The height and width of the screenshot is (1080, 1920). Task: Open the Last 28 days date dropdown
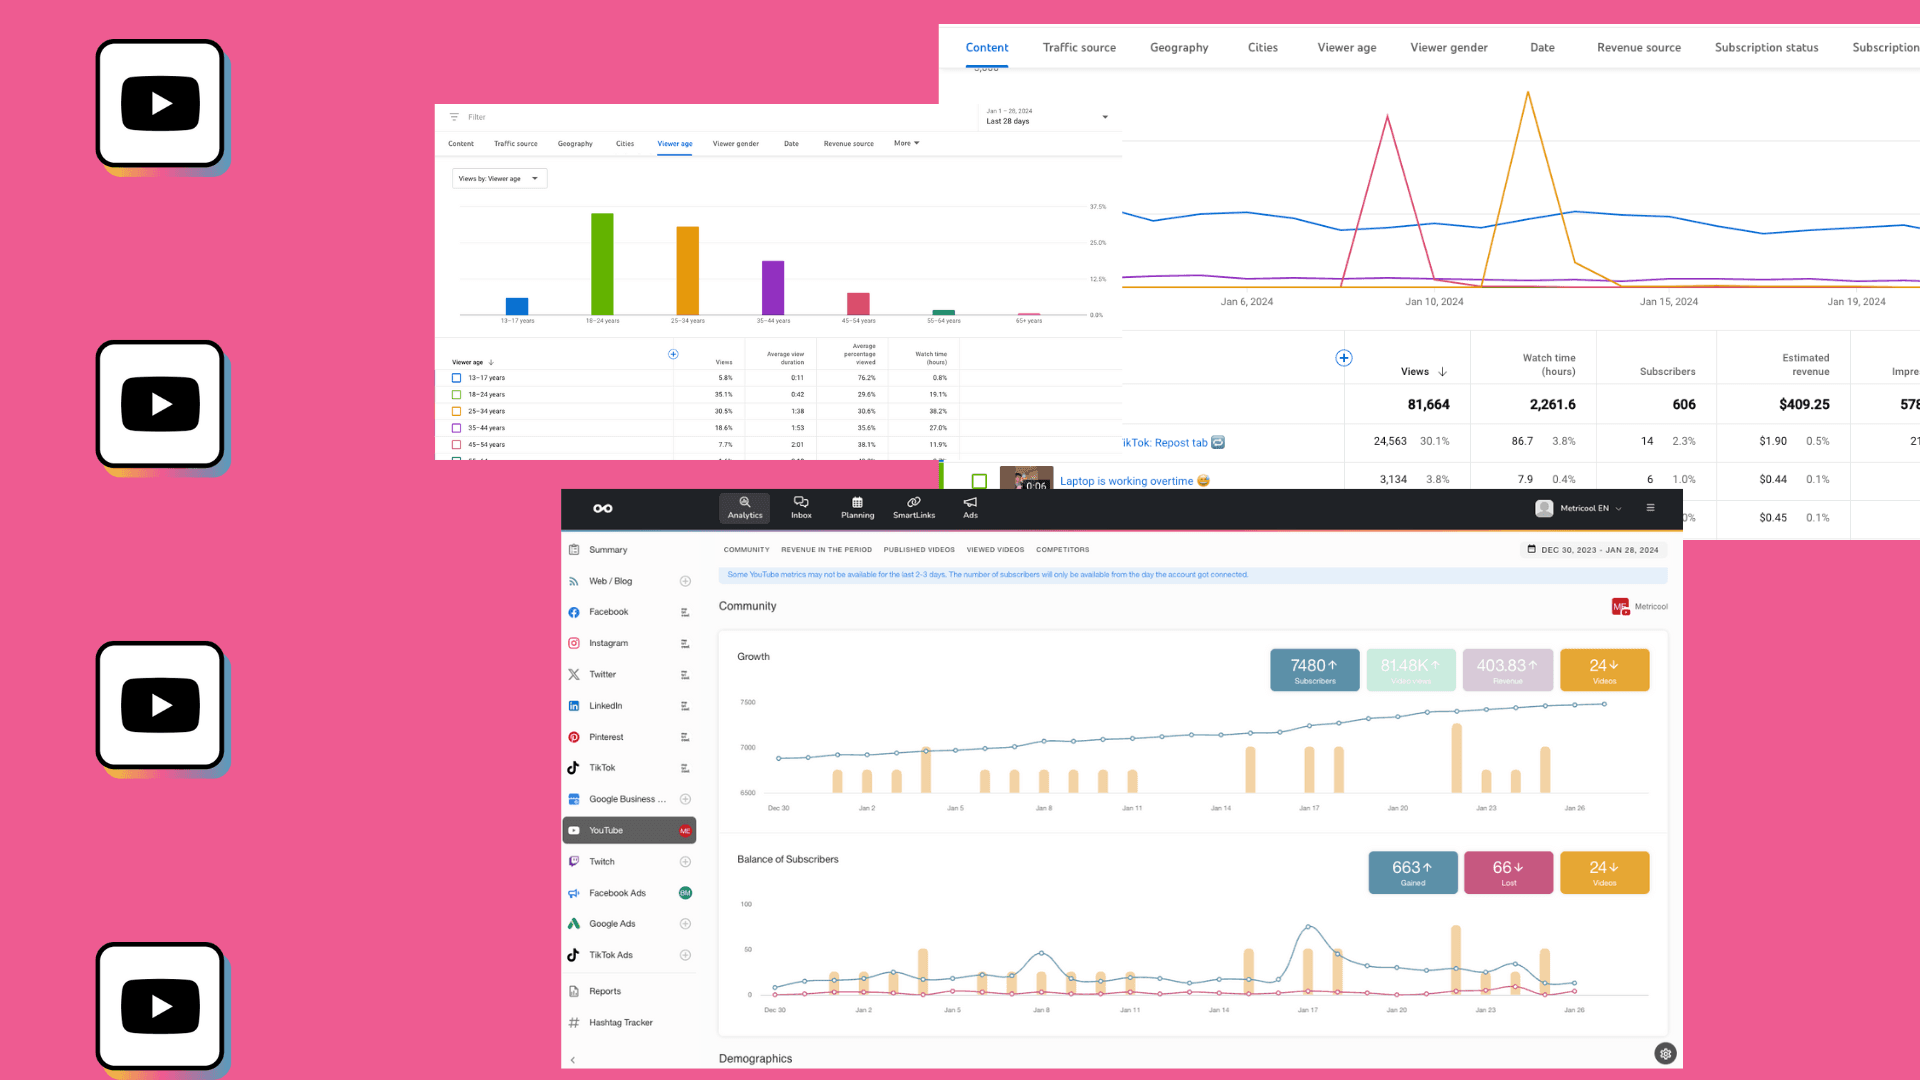(1046, 117)
